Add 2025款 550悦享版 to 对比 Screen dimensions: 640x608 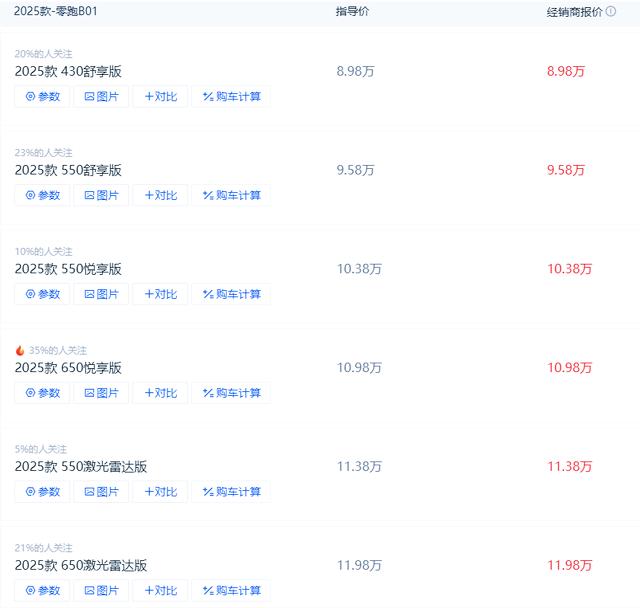pyautogui.click(x=160, y=294)
